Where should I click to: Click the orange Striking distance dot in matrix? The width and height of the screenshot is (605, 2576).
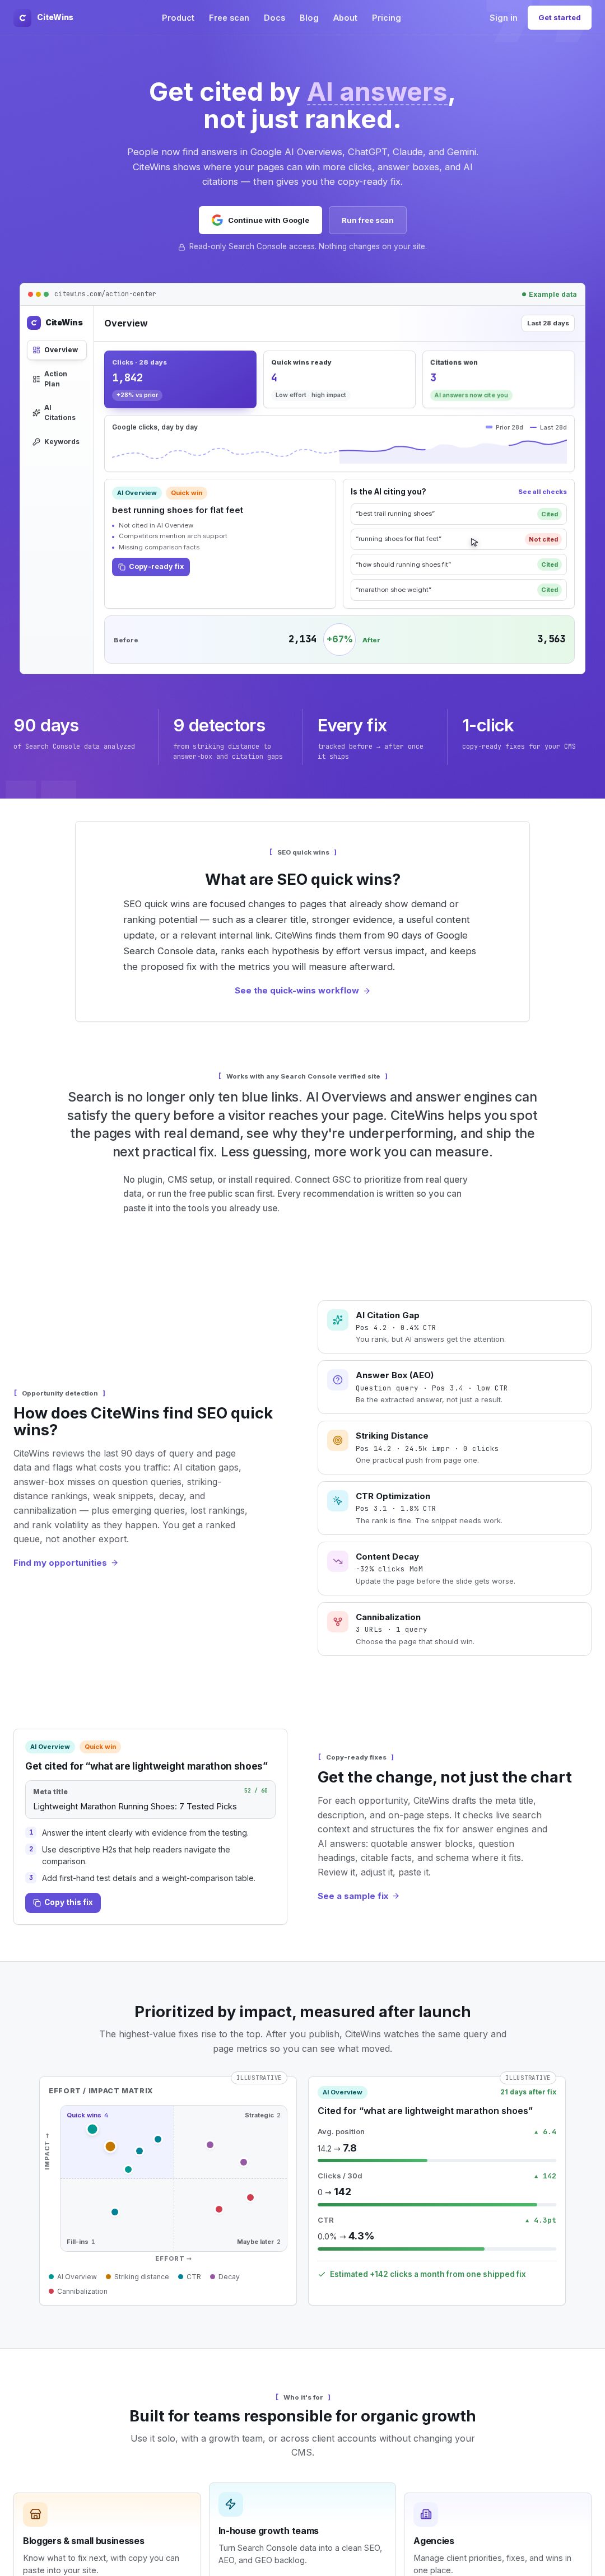[x=110, y=2146]
